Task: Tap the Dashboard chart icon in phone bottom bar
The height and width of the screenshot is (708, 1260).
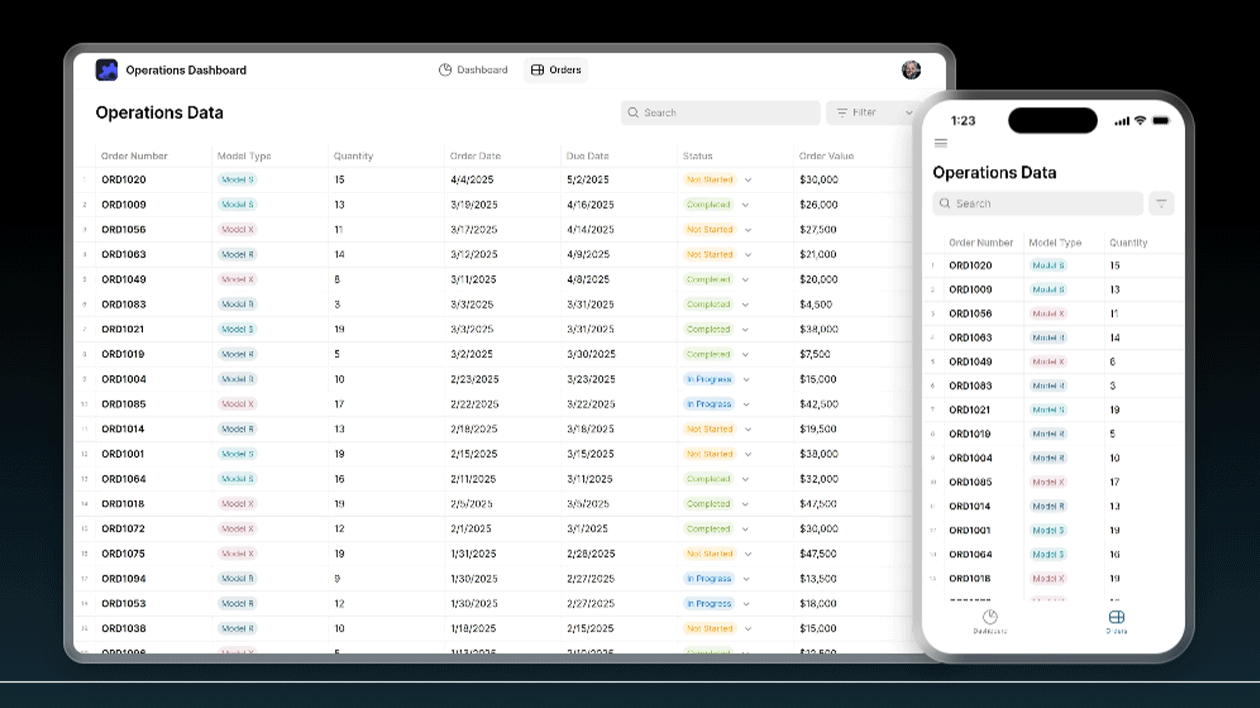Action: [990, 617]
